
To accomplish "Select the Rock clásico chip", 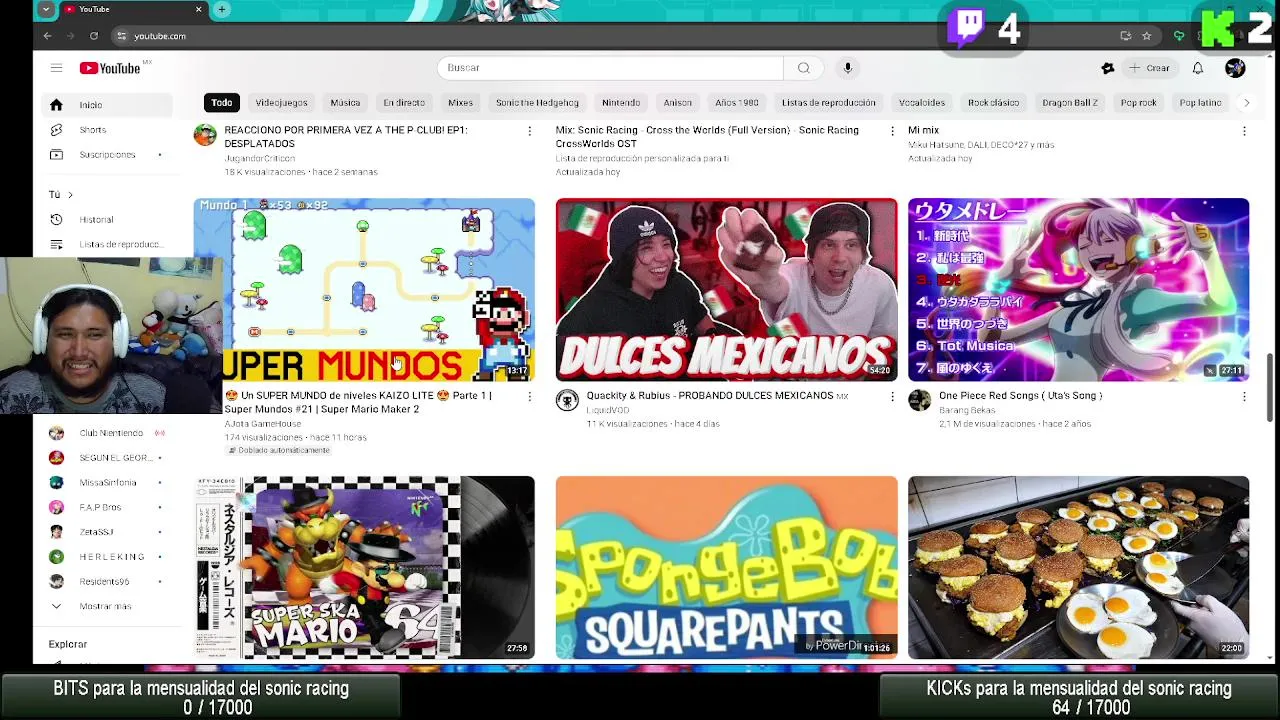I will (x=993, y=102).
